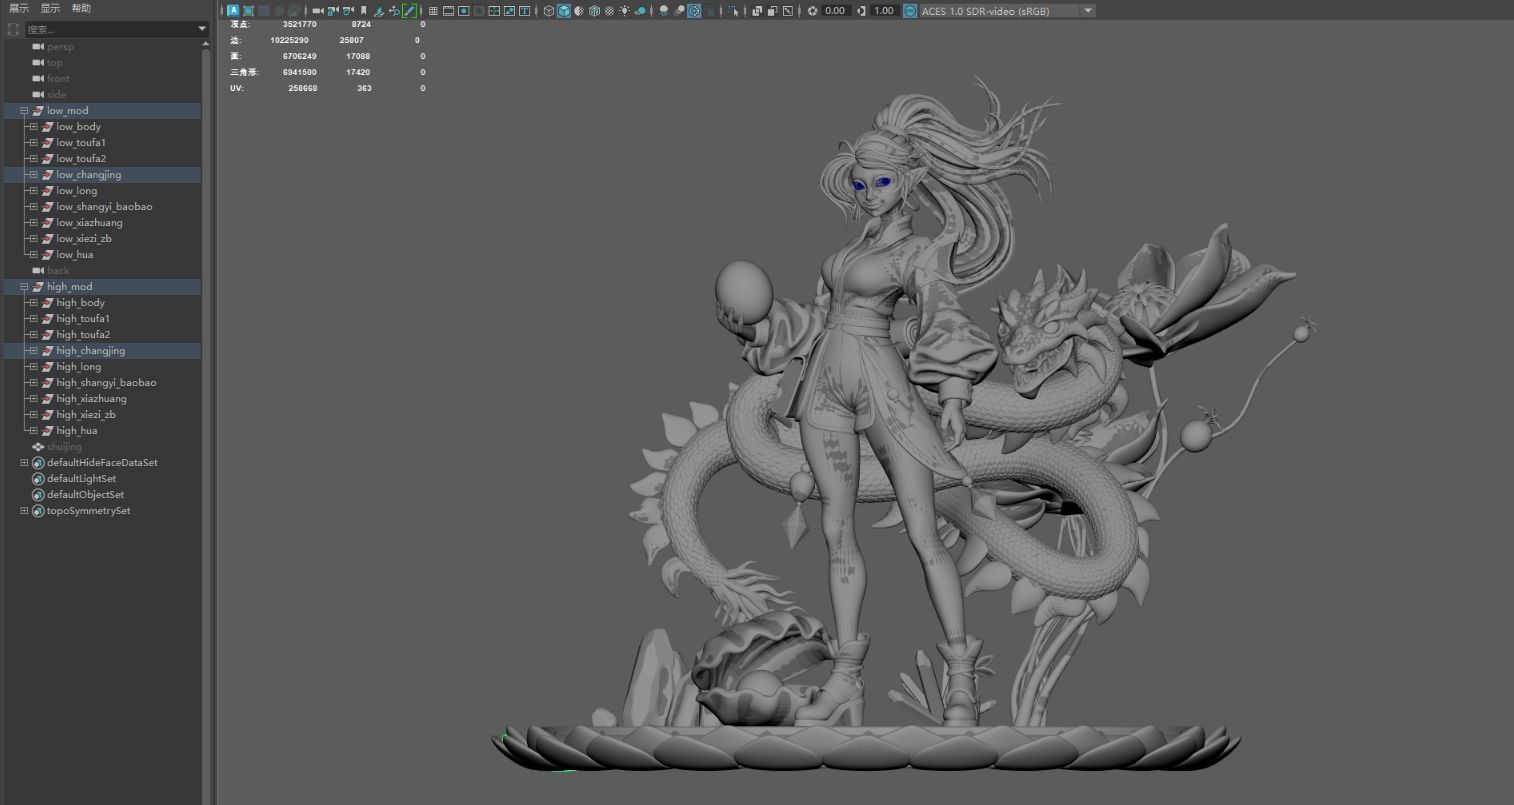This screenshot has width=1514, height=805.
Task: Click the image plane icon
Action: point(380,11)
